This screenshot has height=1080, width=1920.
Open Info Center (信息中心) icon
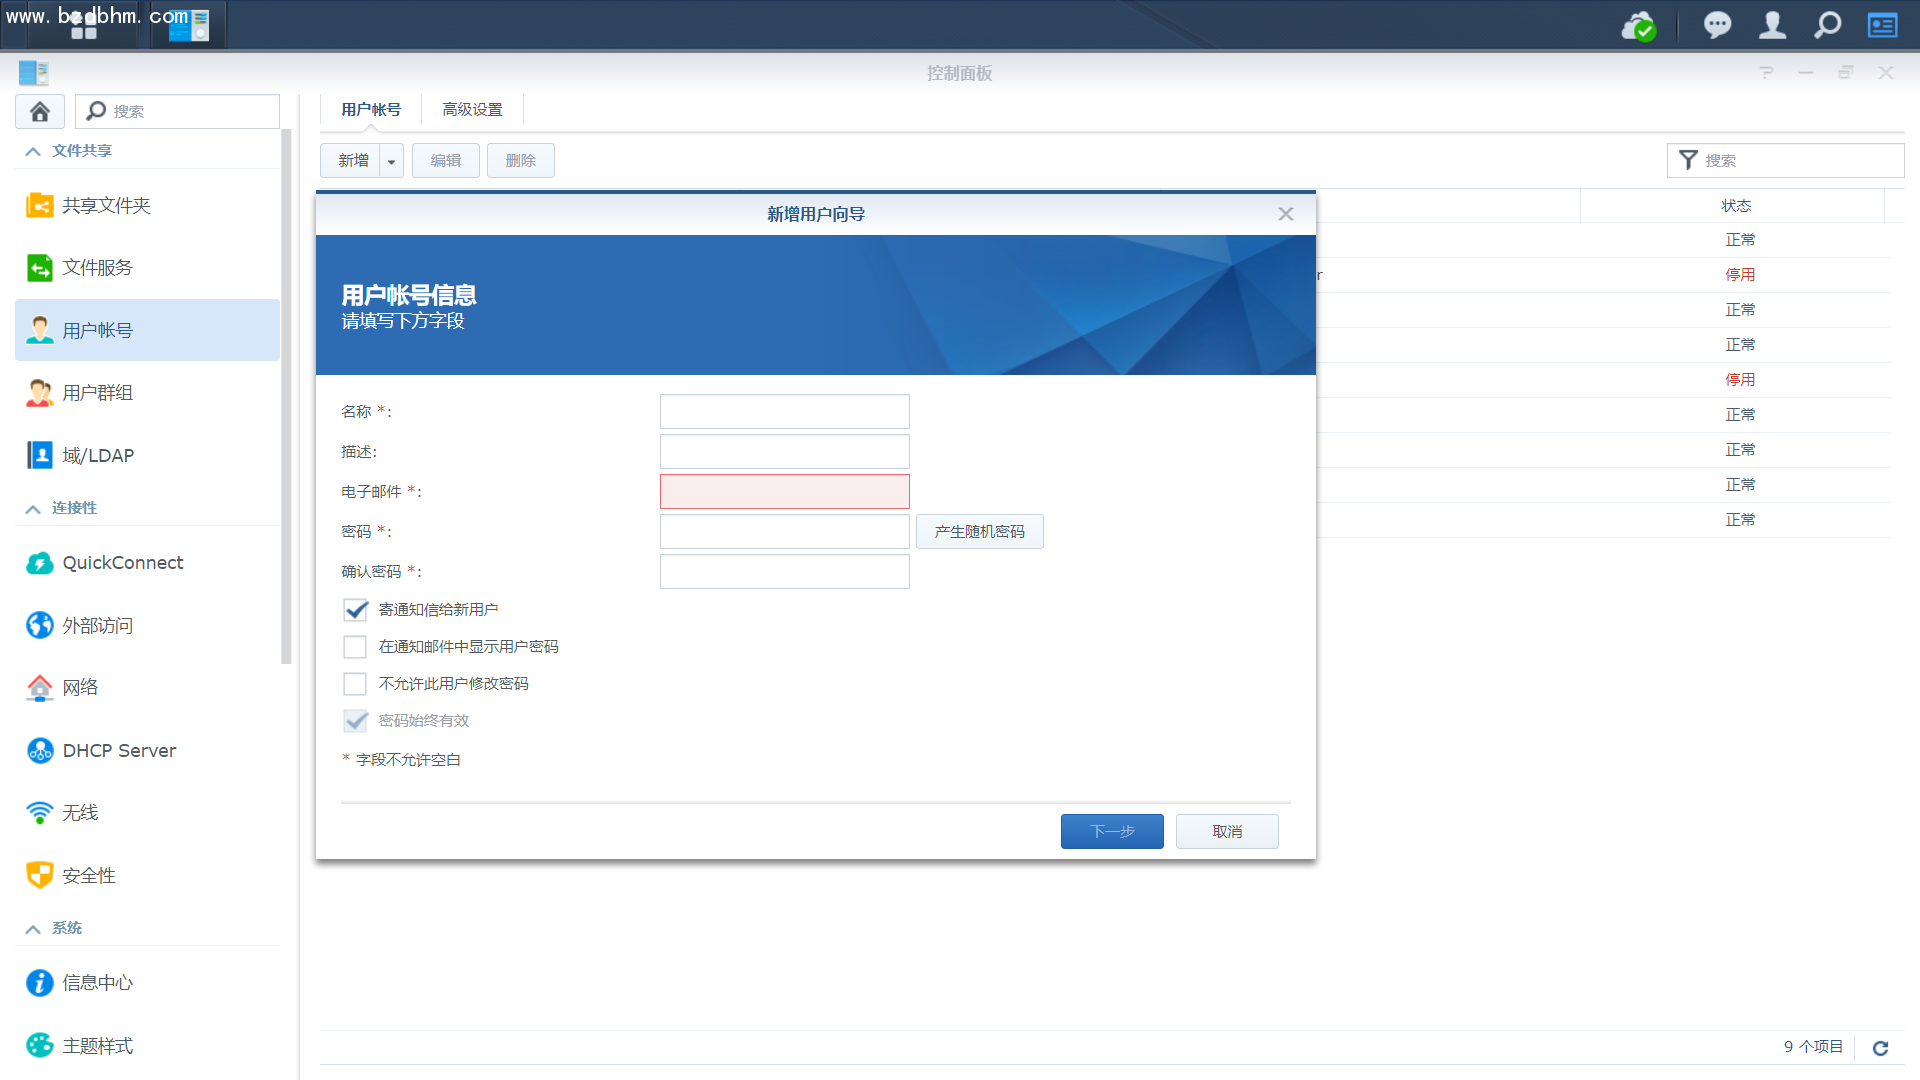(x=40, y=983)
